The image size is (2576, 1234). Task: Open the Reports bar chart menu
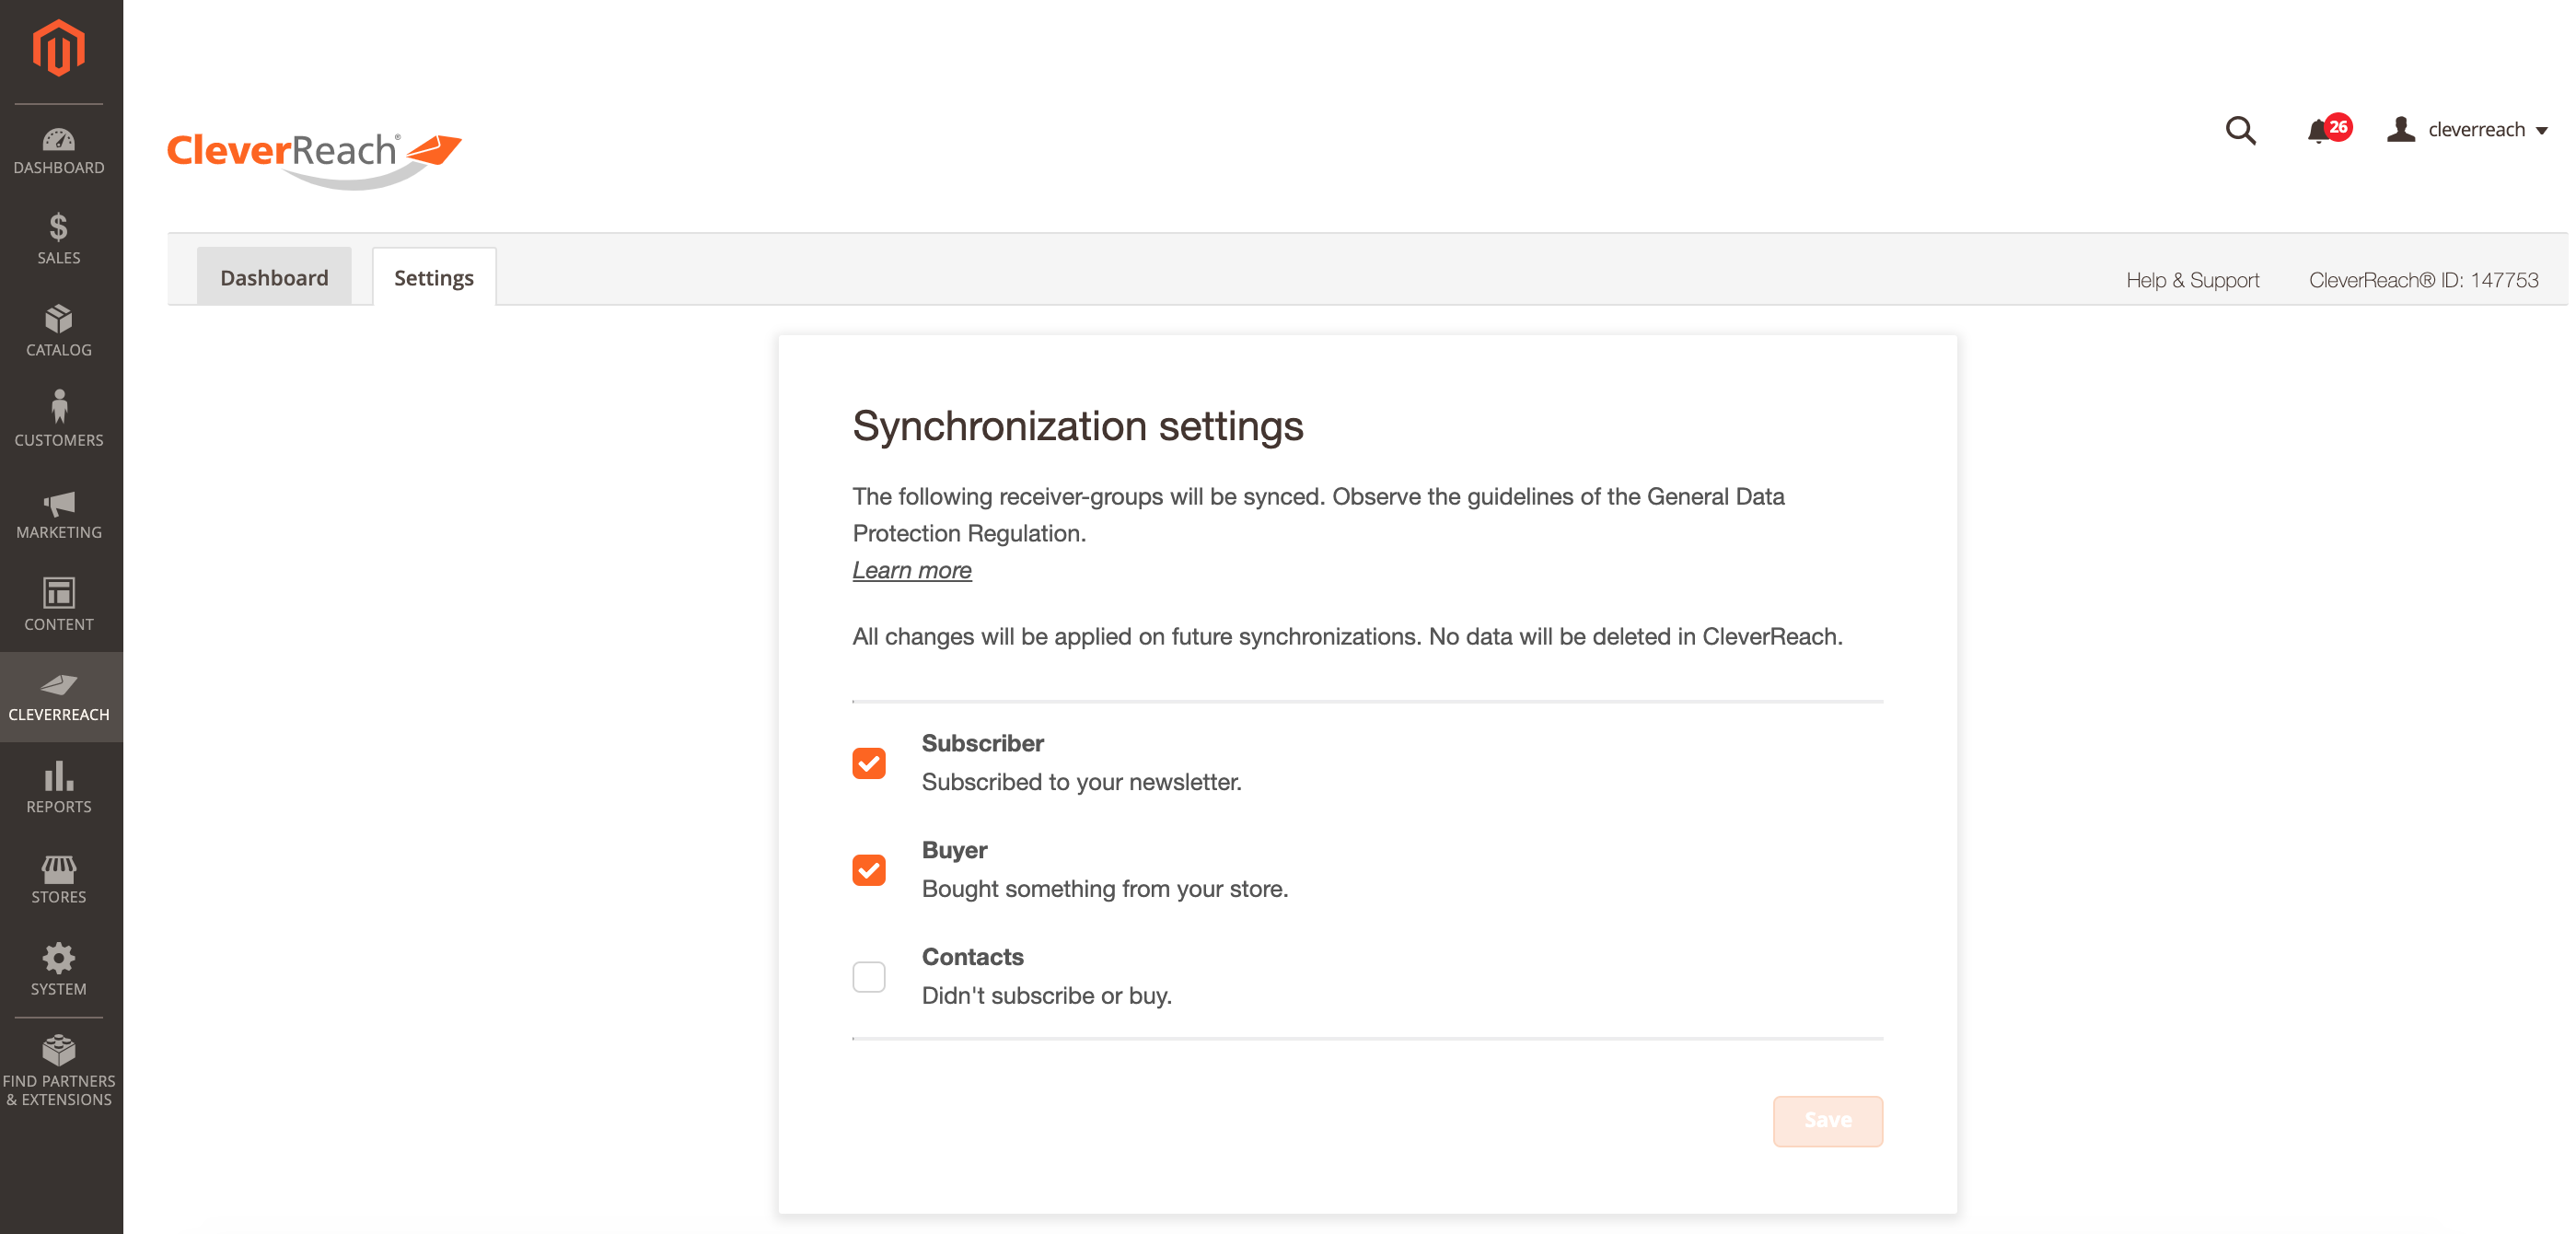[x=59, y=787]
